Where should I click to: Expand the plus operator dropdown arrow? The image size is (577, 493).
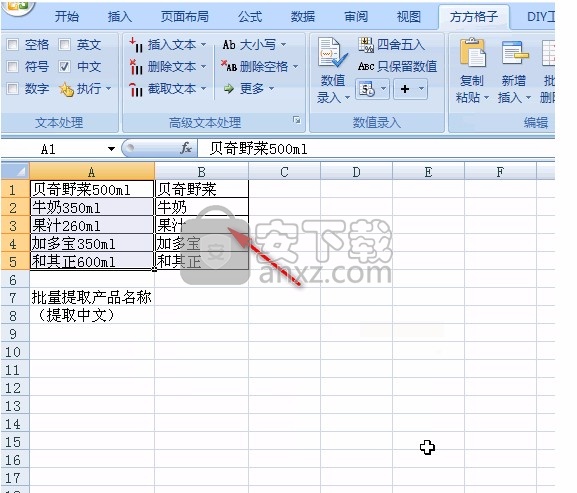[421, 89]
